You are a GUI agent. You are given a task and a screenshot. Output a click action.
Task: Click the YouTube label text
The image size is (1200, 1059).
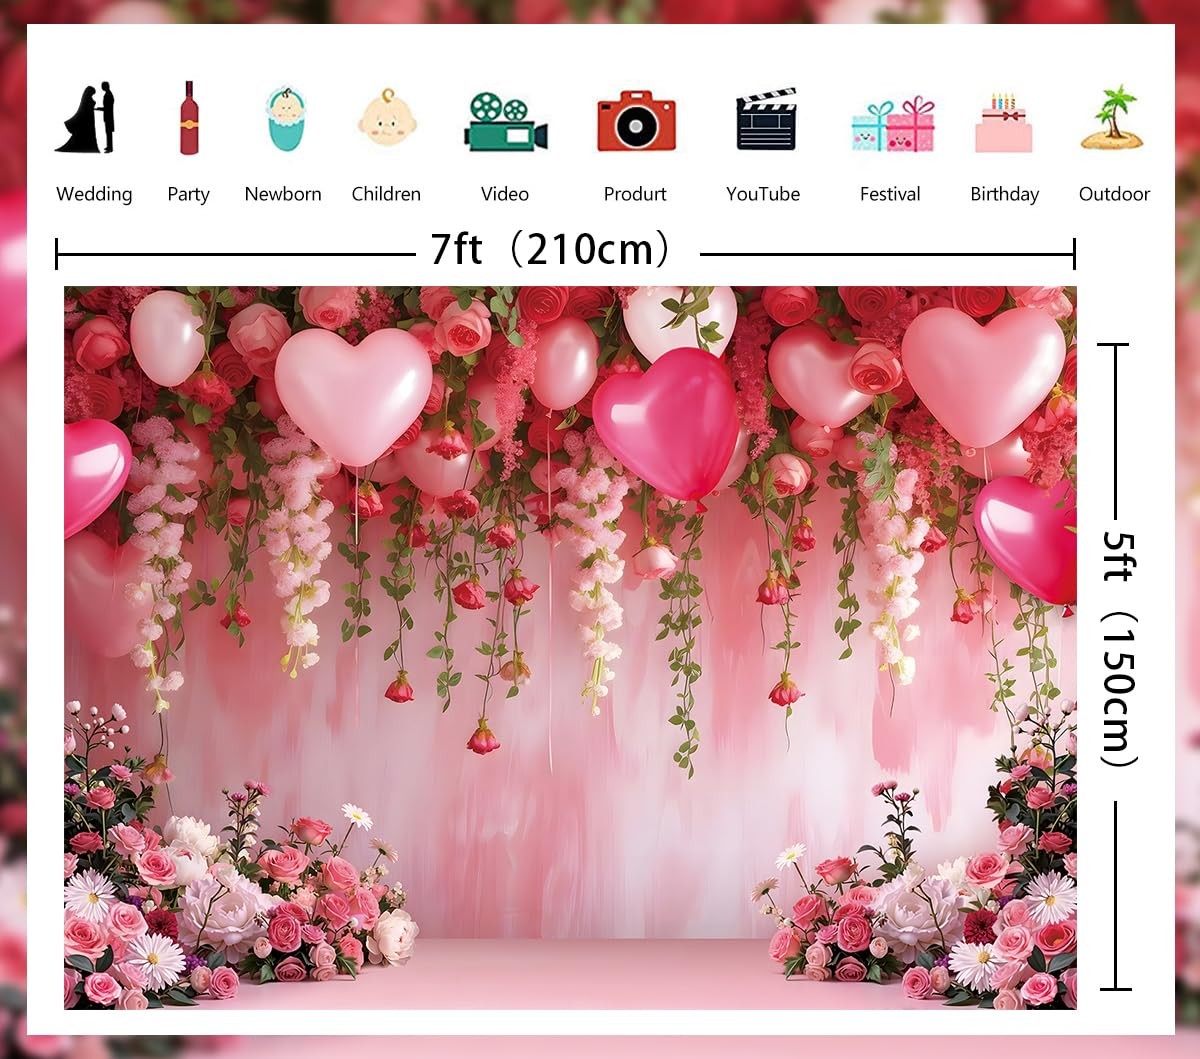click(x=763, y=194)
